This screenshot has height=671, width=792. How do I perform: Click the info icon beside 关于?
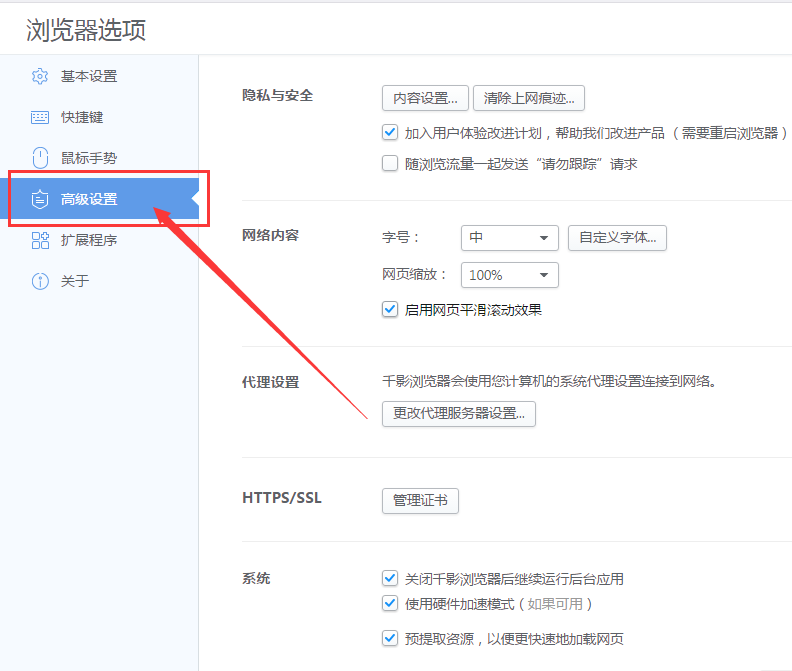40,281
